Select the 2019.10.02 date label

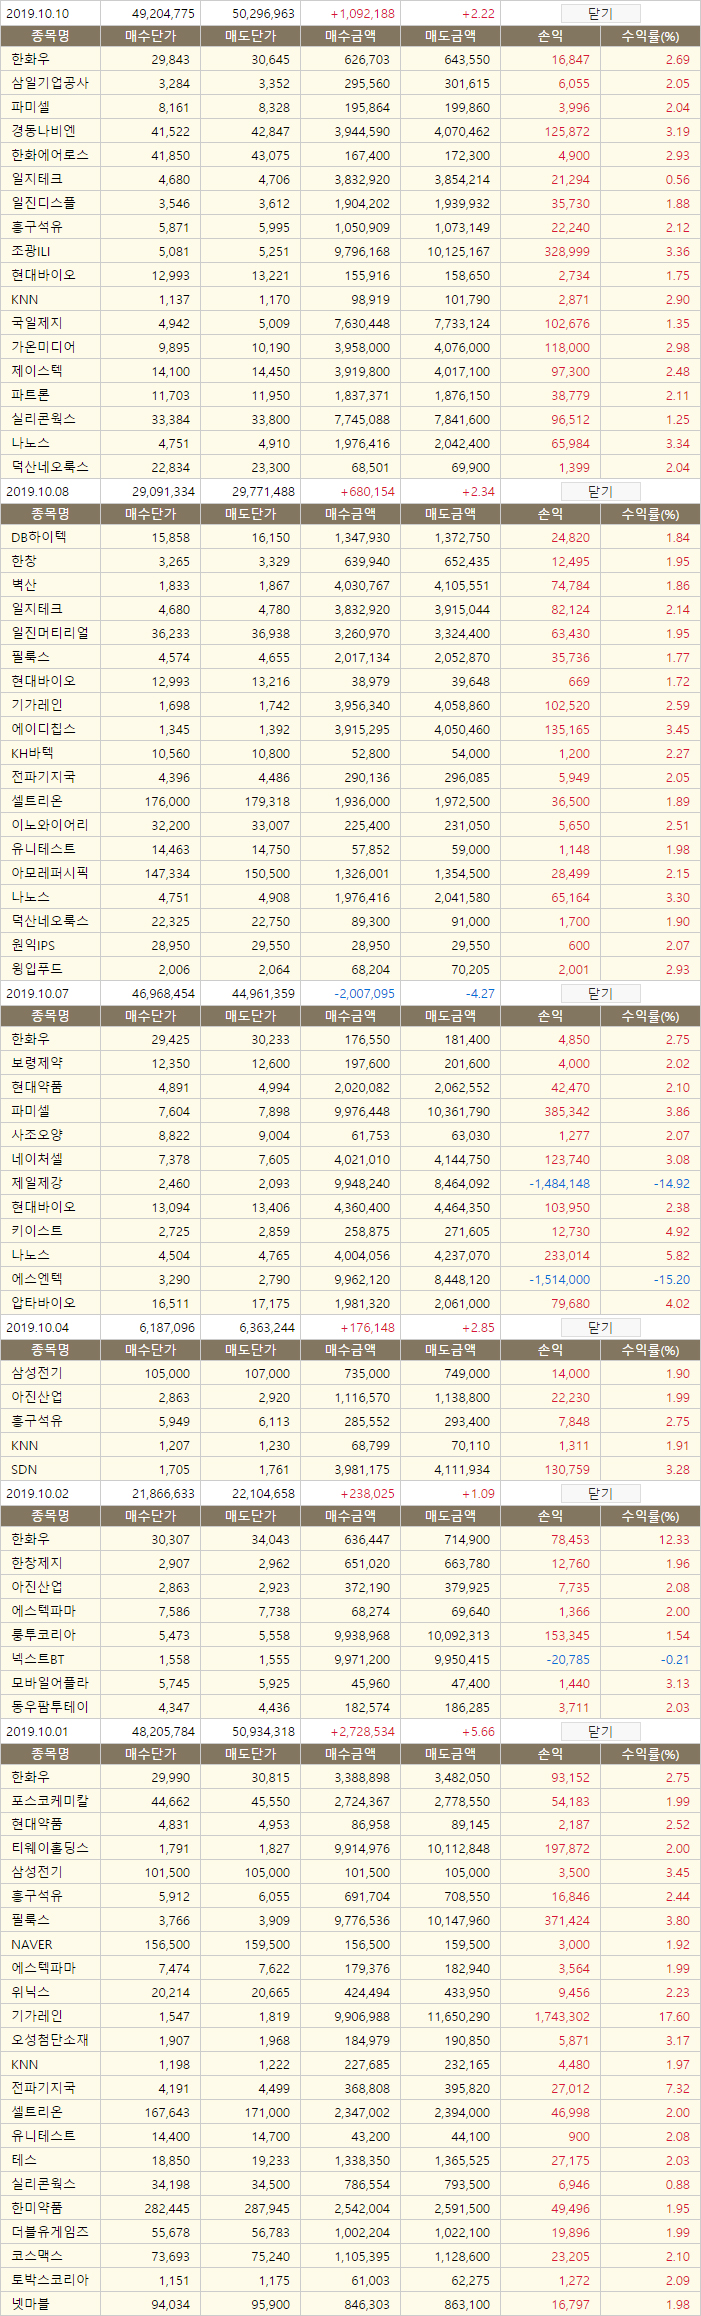(37, 1494)
